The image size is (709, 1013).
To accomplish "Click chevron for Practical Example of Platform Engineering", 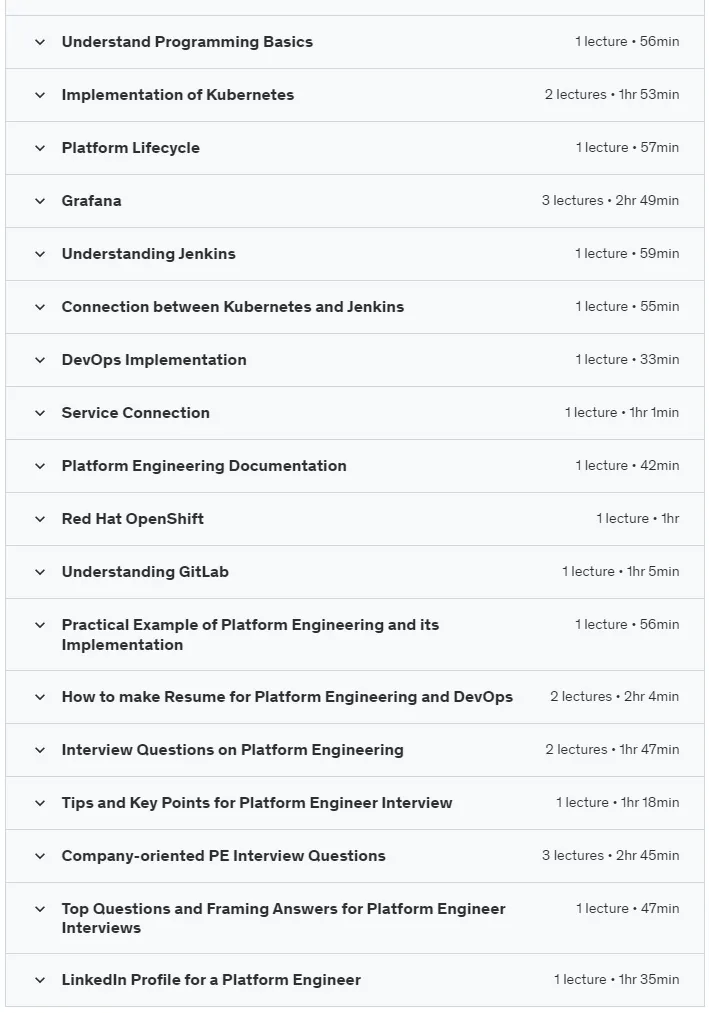I will [x=40, y=625].
